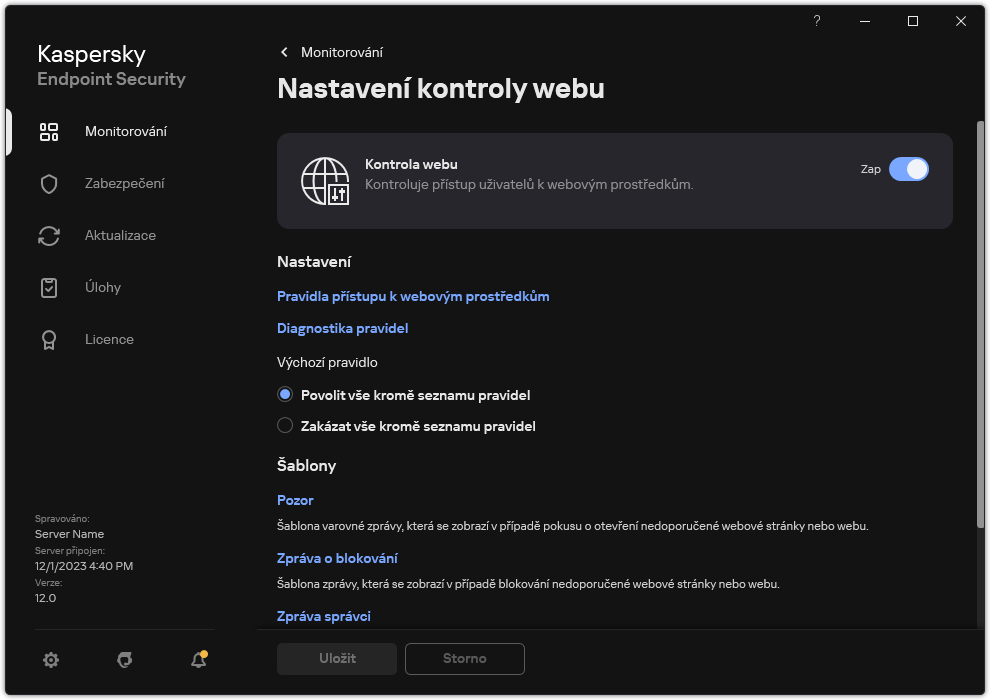Go back using the arrow beside Monitorování
This screenshot has height=700, width=990.
(x=284, y=52)
